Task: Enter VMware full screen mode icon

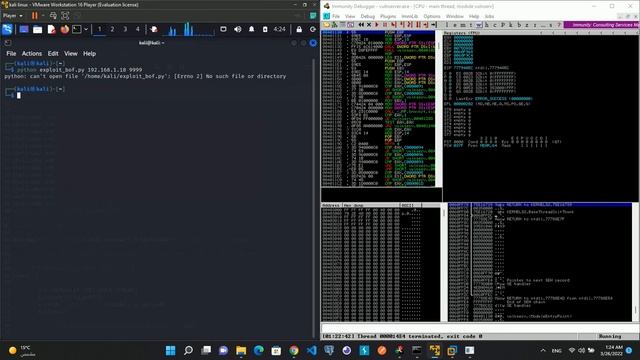Action: point(65,16)
